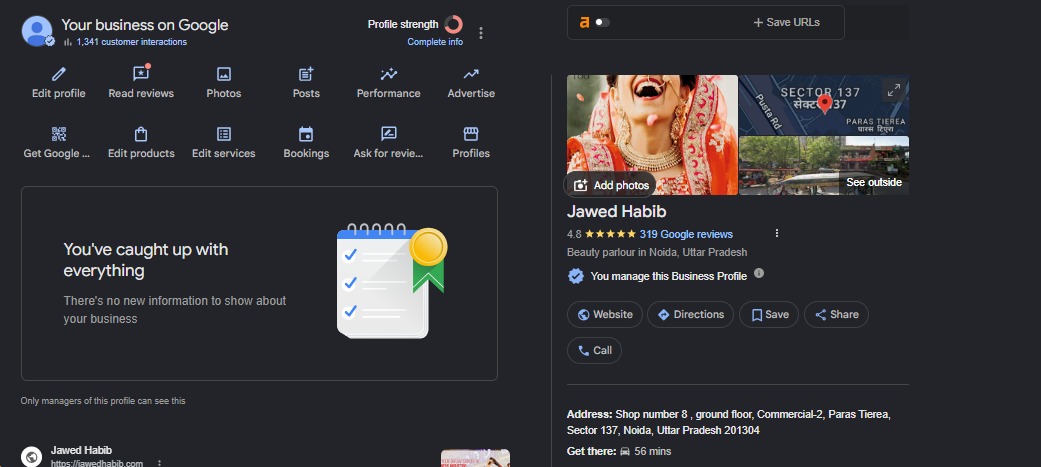Image resolution: width=1041 pixels, height=467 pixels.
Task: Click 'You've caught up with everything' card
Action: click(x=260, y=284)
